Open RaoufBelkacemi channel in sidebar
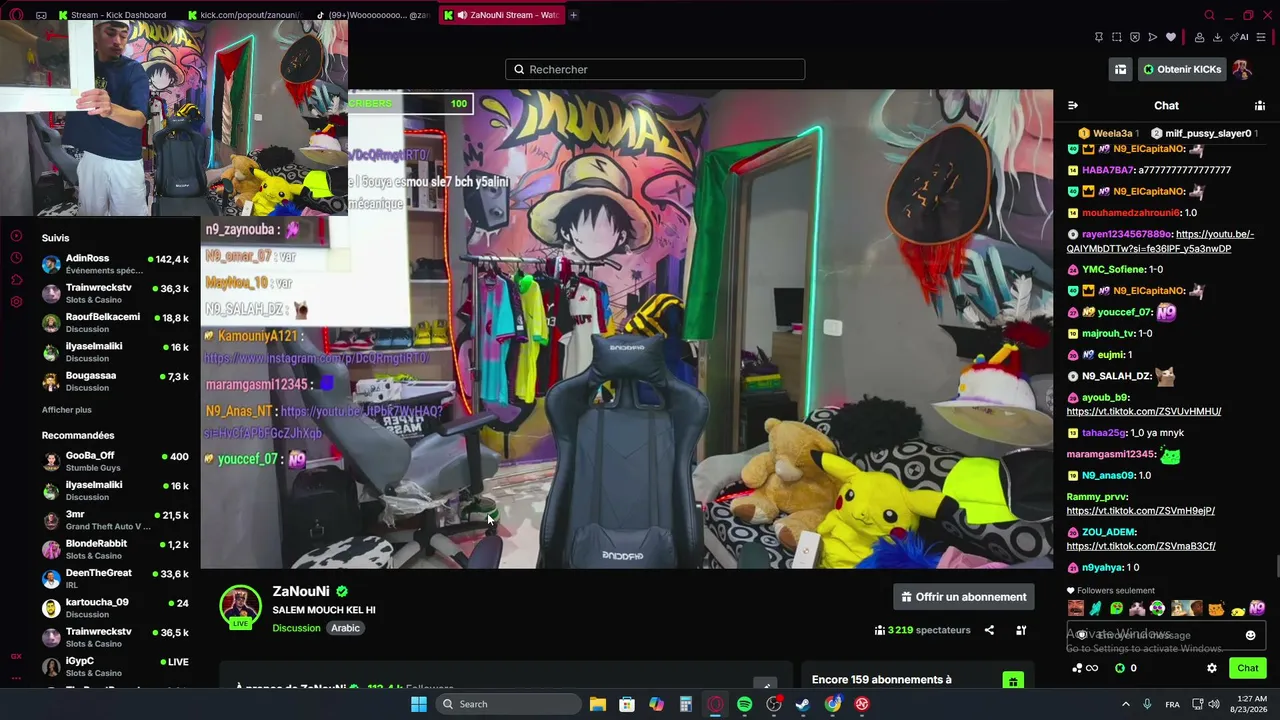 pos(115,322)
